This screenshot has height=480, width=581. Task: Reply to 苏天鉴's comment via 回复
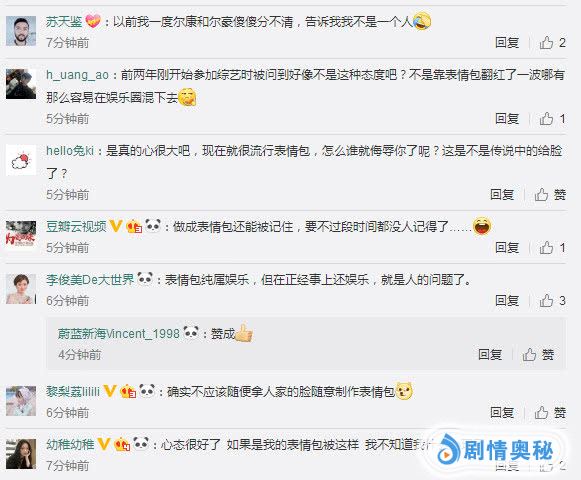point(507,43)
